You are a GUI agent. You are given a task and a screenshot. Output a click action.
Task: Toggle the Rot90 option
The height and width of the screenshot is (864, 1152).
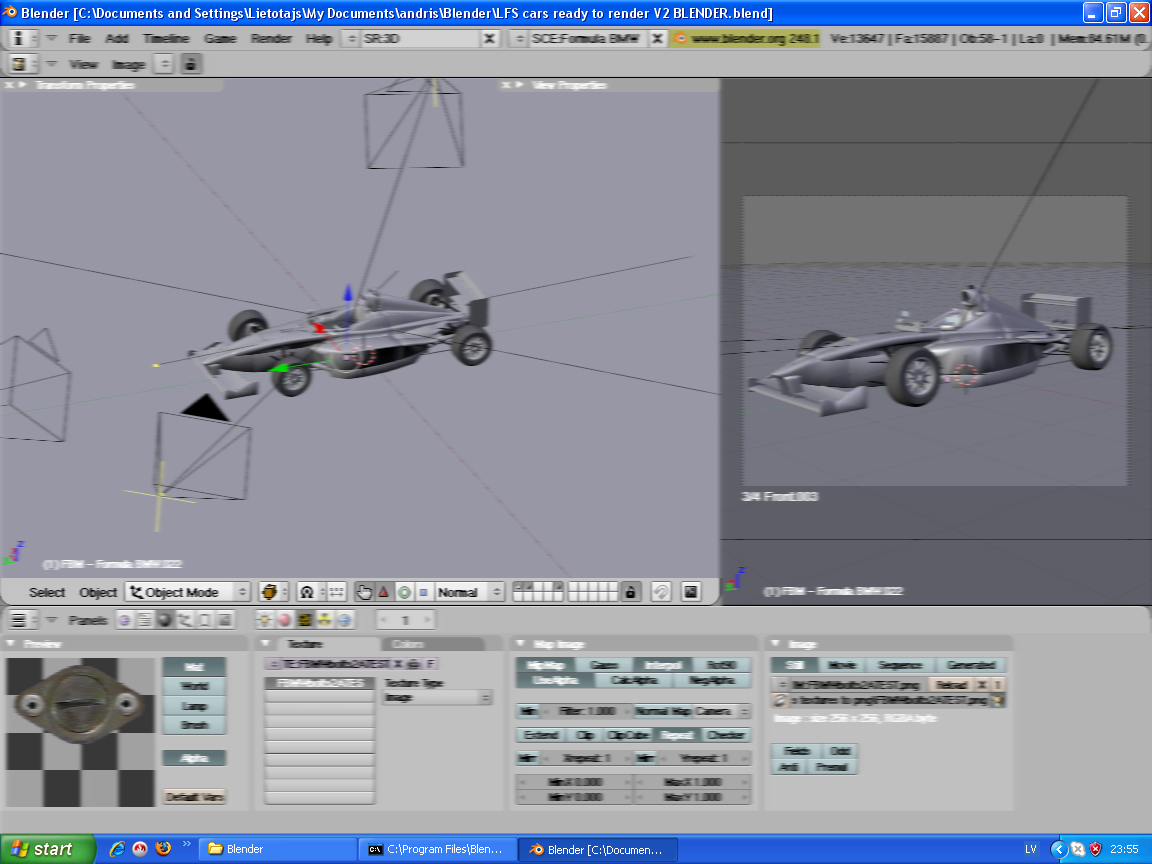point(721,665)
